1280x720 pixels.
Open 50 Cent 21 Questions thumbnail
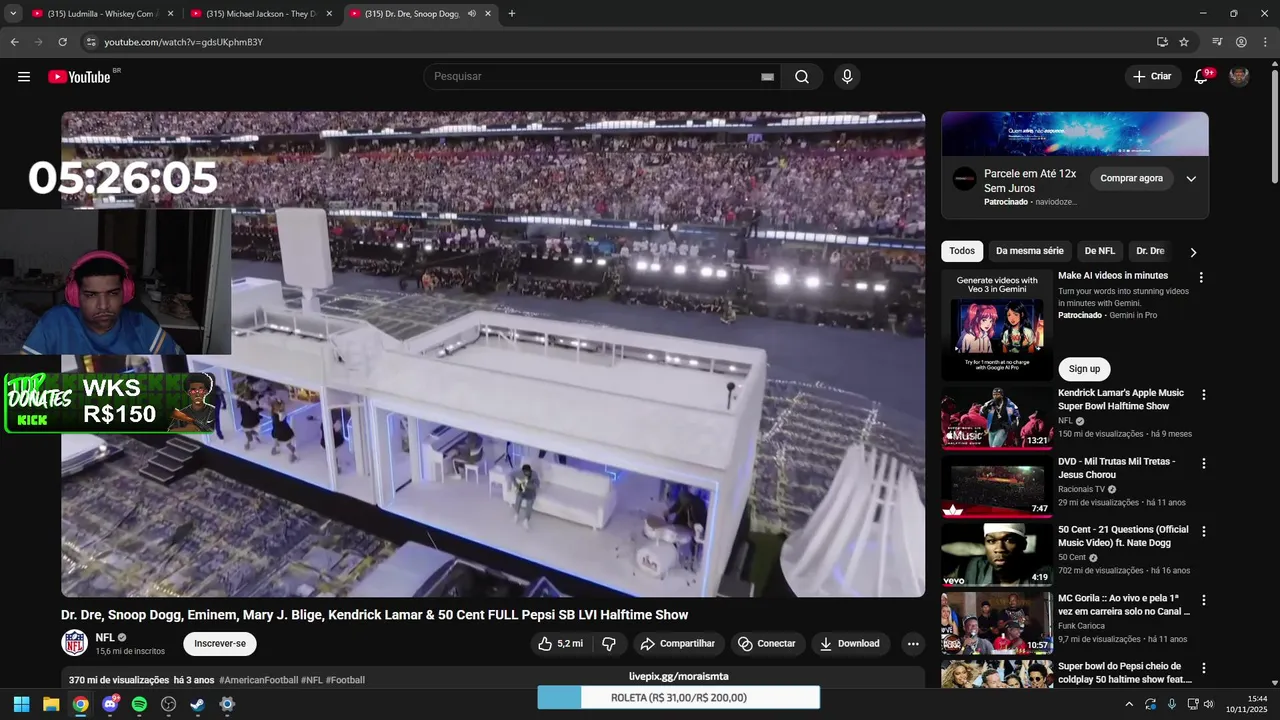pyautogui.click(x=996, y=555)
